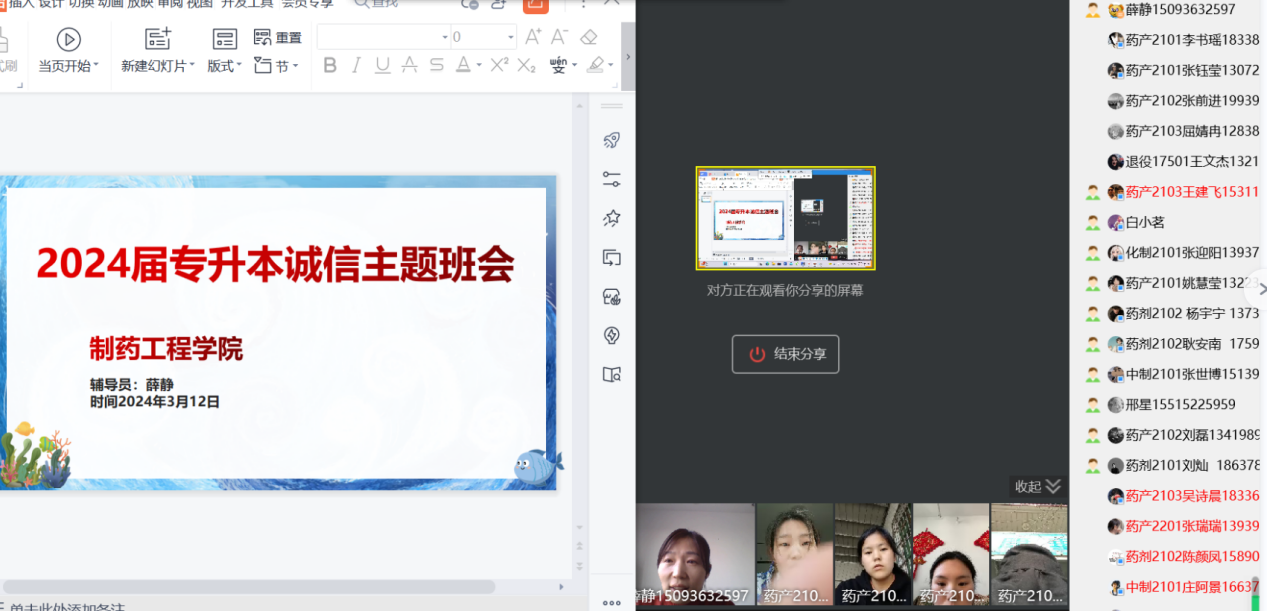1267x611 pixels.
Task: Open the 视图 menu tab
Action: pyautogui.click(x=200, y=4)
